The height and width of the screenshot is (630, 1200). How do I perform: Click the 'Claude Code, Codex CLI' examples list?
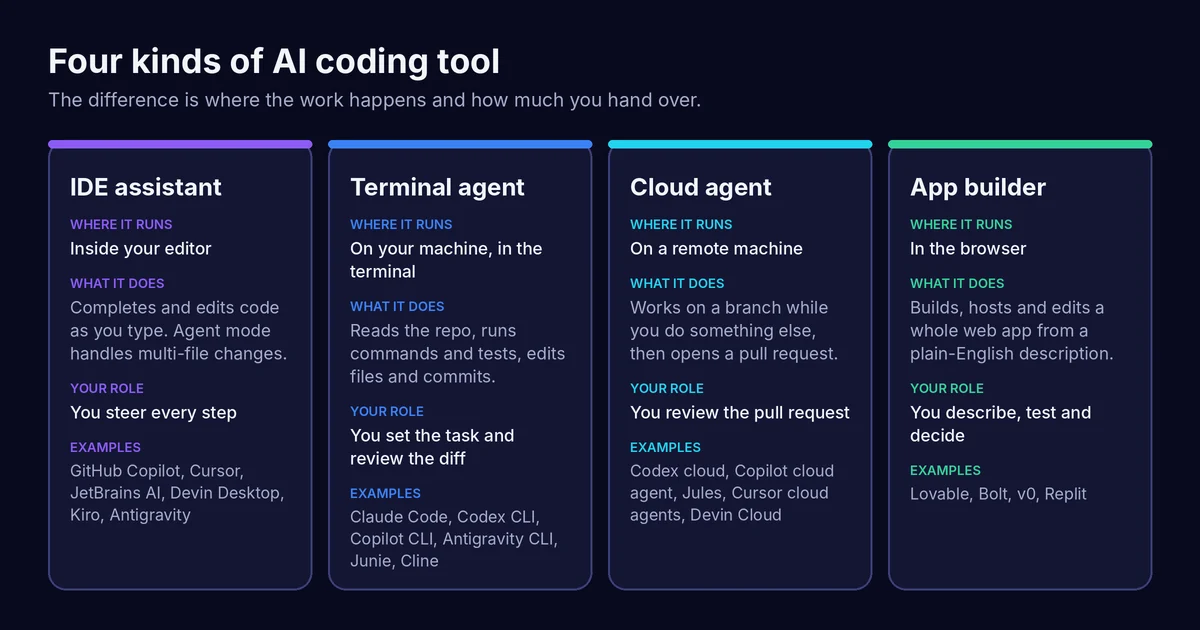(x=454, y=539)
